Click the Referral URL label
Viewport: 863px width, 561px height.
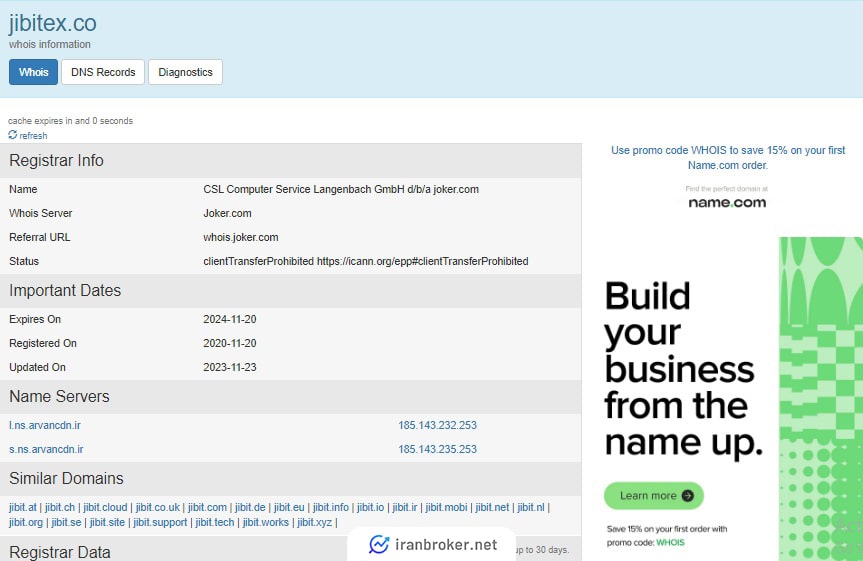(40, 237)
